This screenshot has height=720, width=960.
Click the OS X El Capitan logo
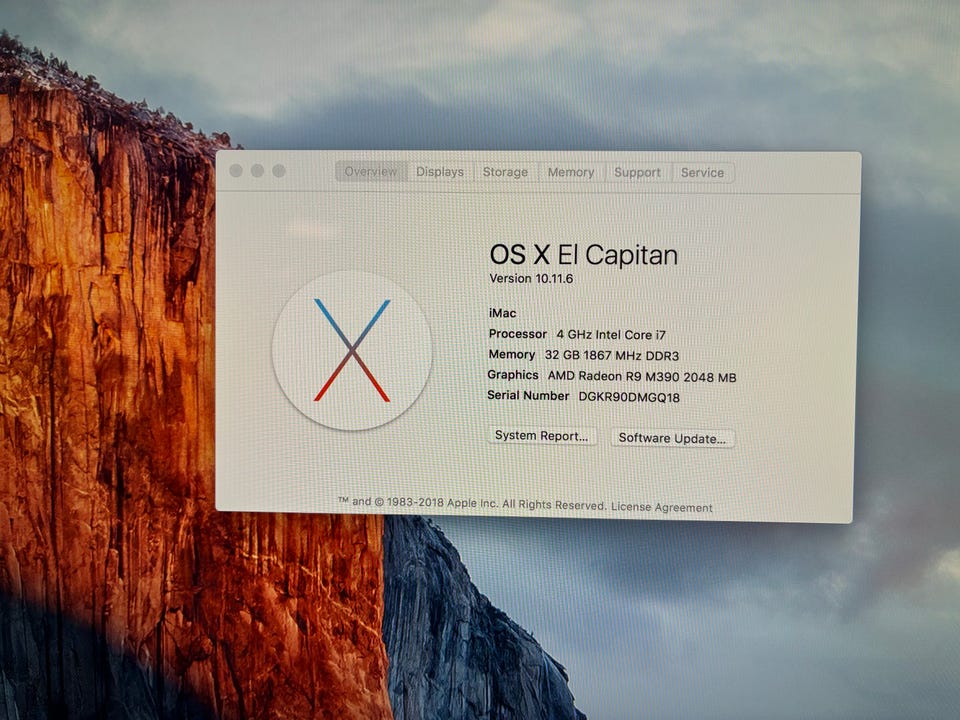click(x=351, y=350)
